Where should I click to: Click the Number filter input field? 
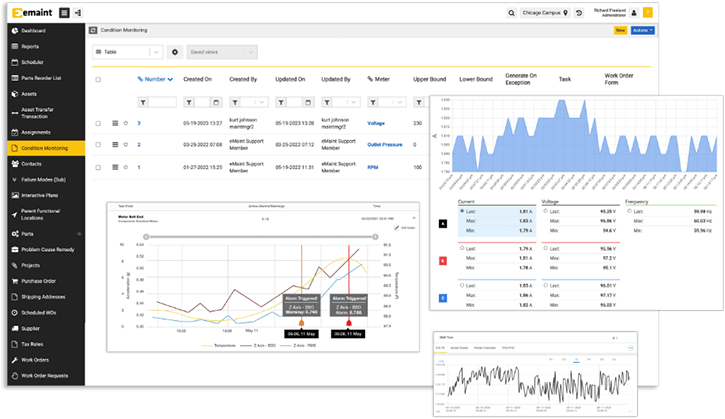pos(162,102)
